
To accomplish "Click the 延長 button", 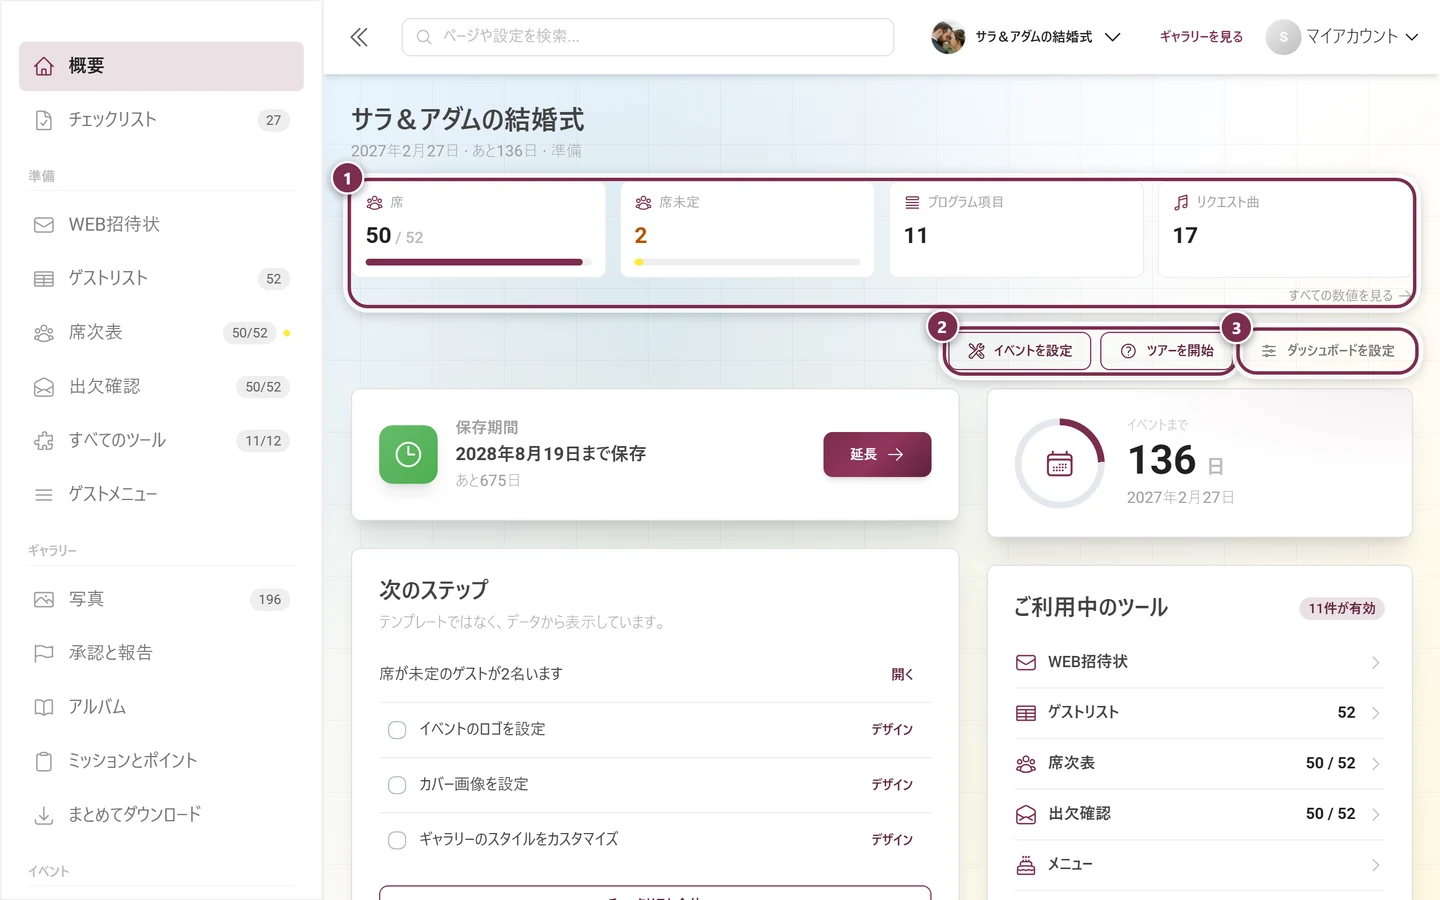I will tap(877, 455).
